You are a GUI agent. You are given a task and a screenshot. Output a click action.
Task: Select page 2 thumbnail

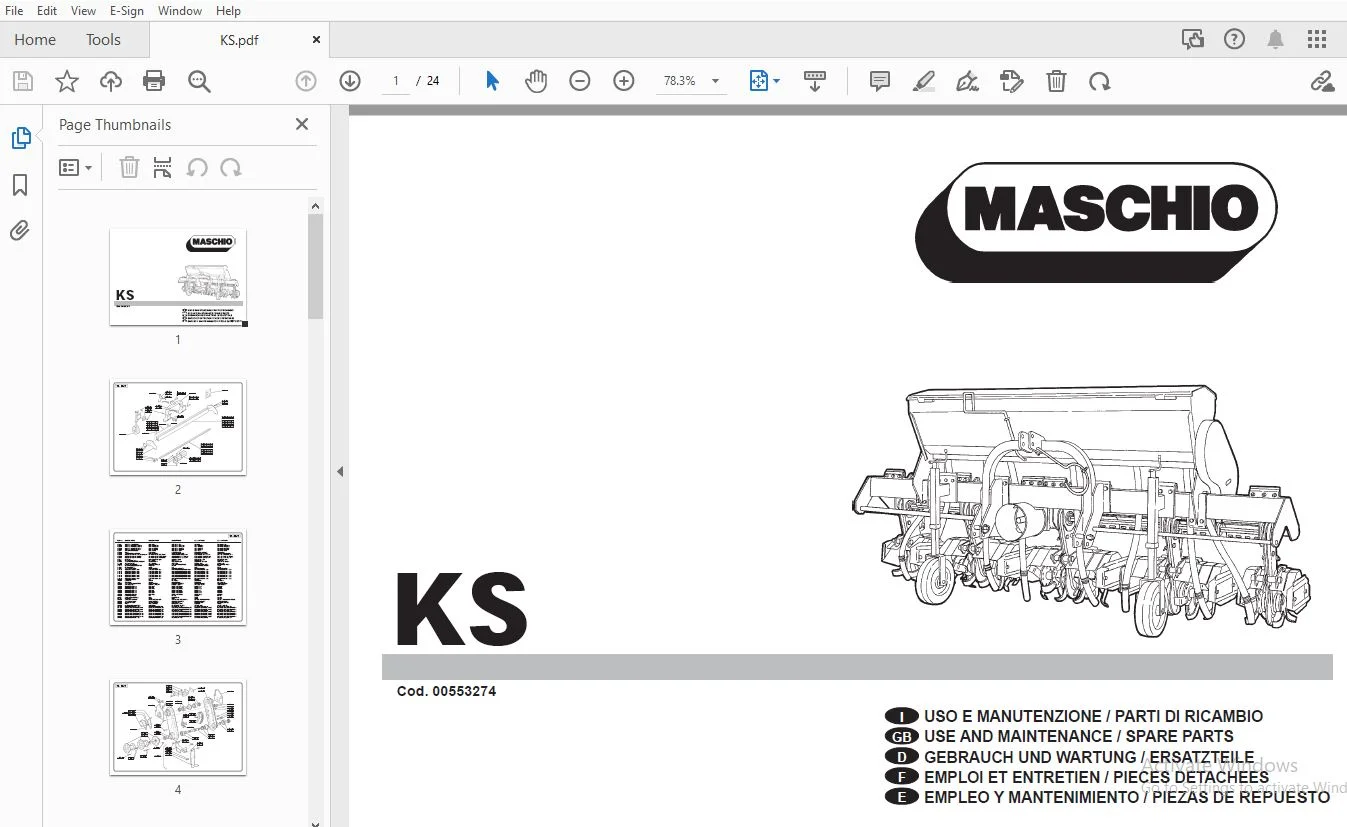[178, 428]
